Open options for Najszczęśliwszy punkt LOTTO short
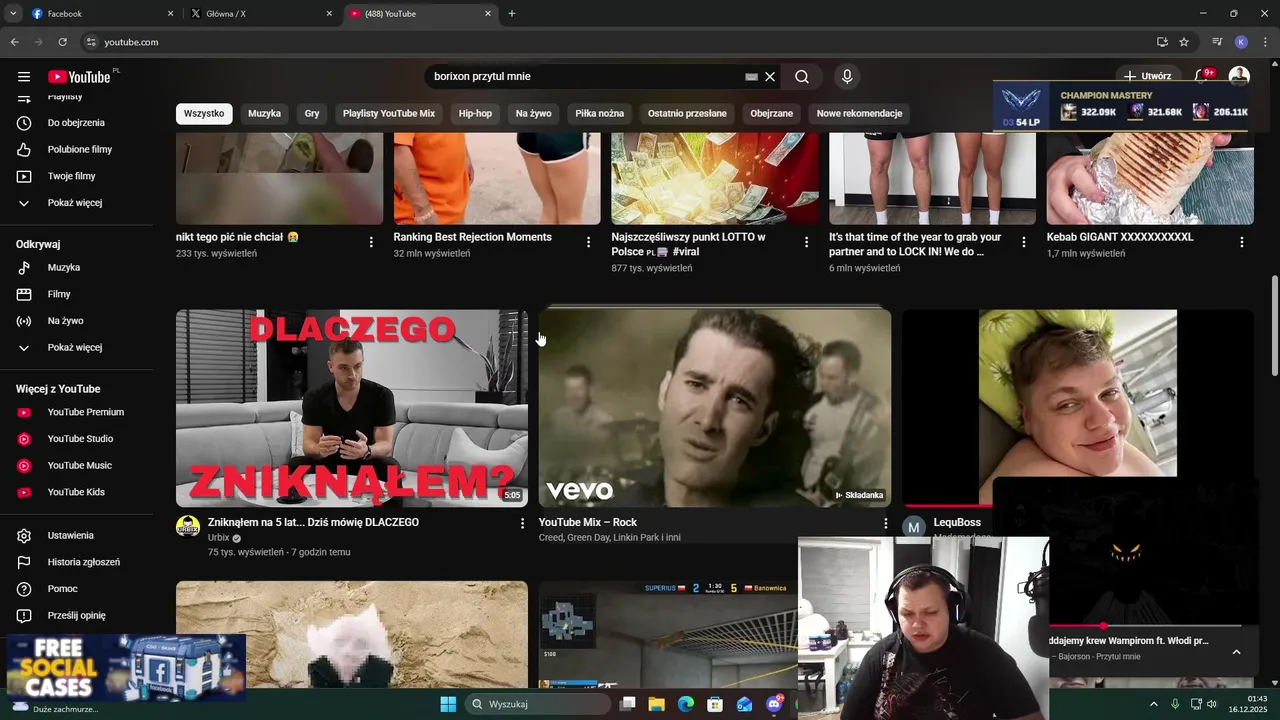Viewport: 1280px width, 720px height. 806,242
